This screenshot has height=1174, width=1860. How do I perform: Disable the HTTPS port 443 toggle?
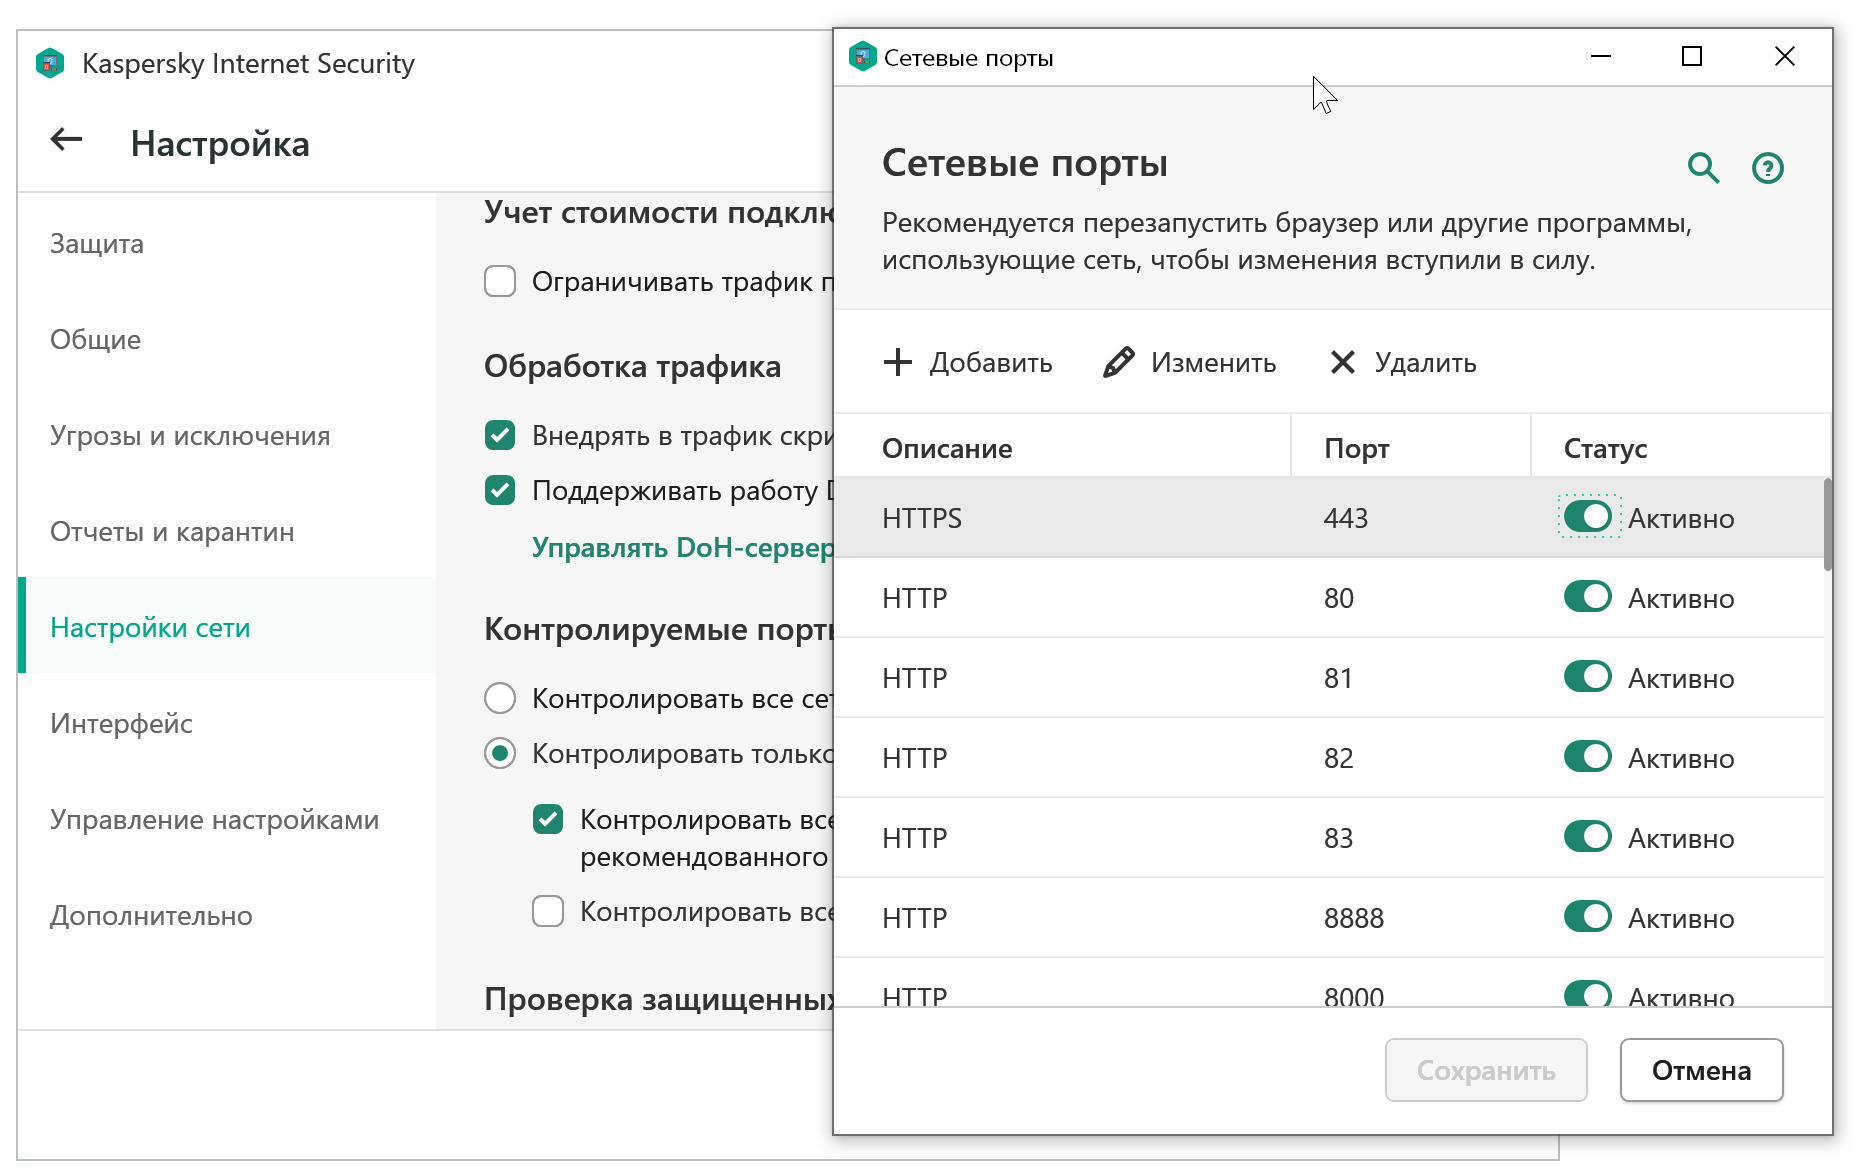click(x=1587, y=517)
